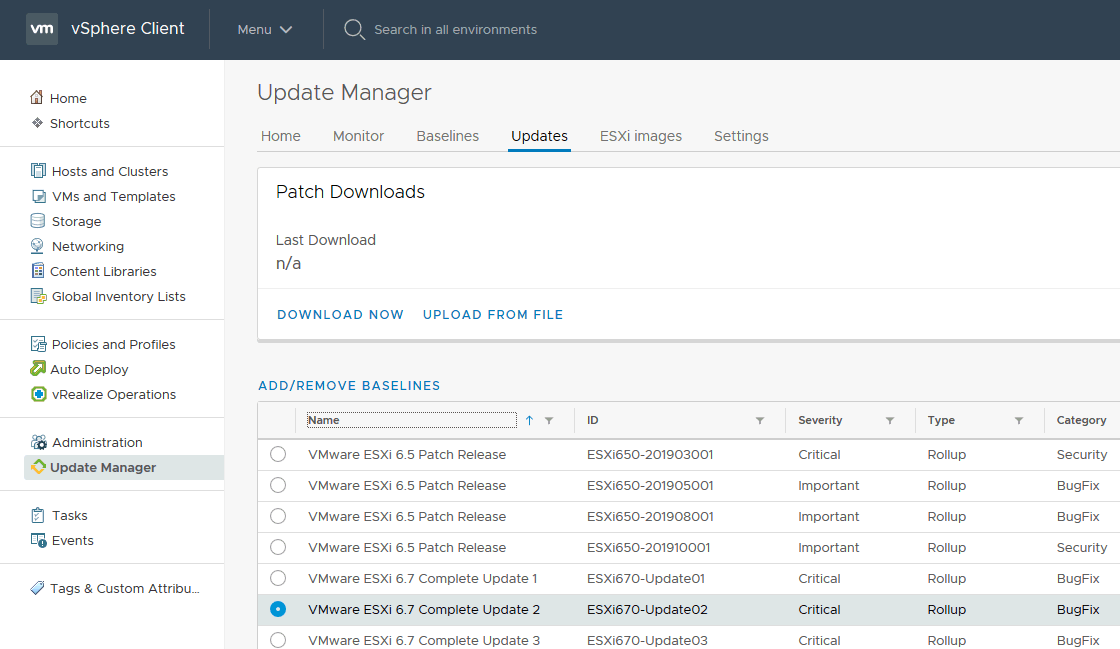The image size is (1120, 649).
Task: Click the UPLOAD FROM FILE link
Action: 492,314
